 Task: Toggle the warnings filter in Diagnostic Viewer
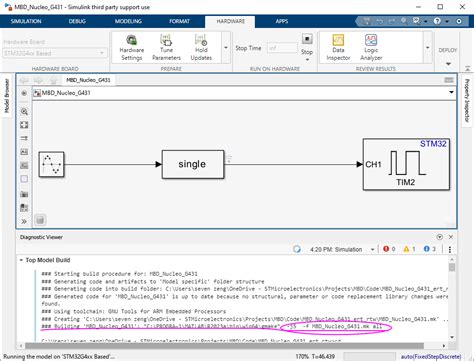point(409,249)
